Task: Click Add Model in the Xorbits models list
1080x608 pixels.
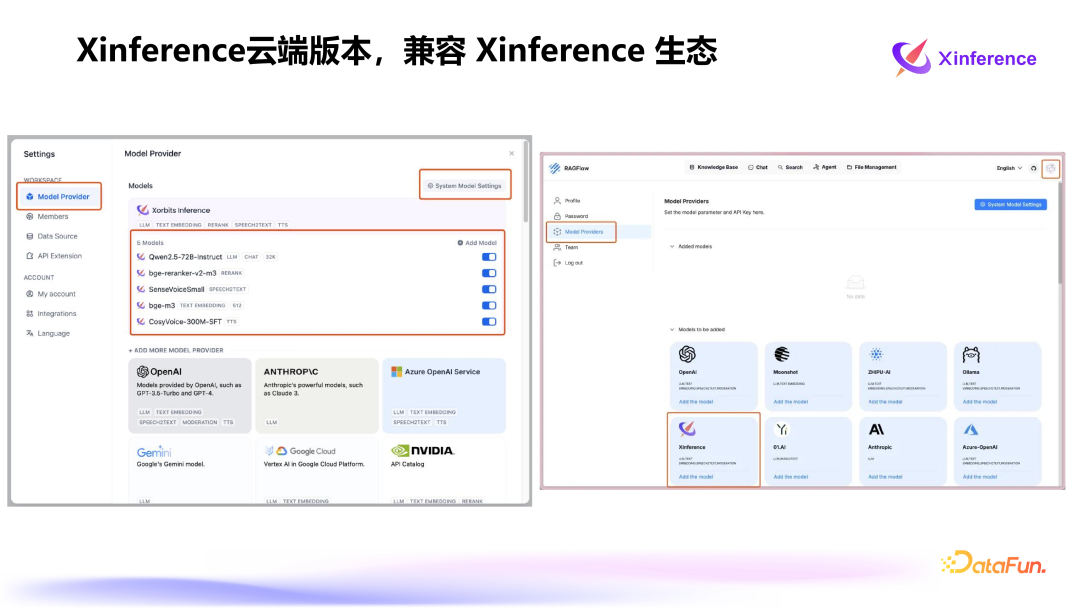Action: click(477, 243)
